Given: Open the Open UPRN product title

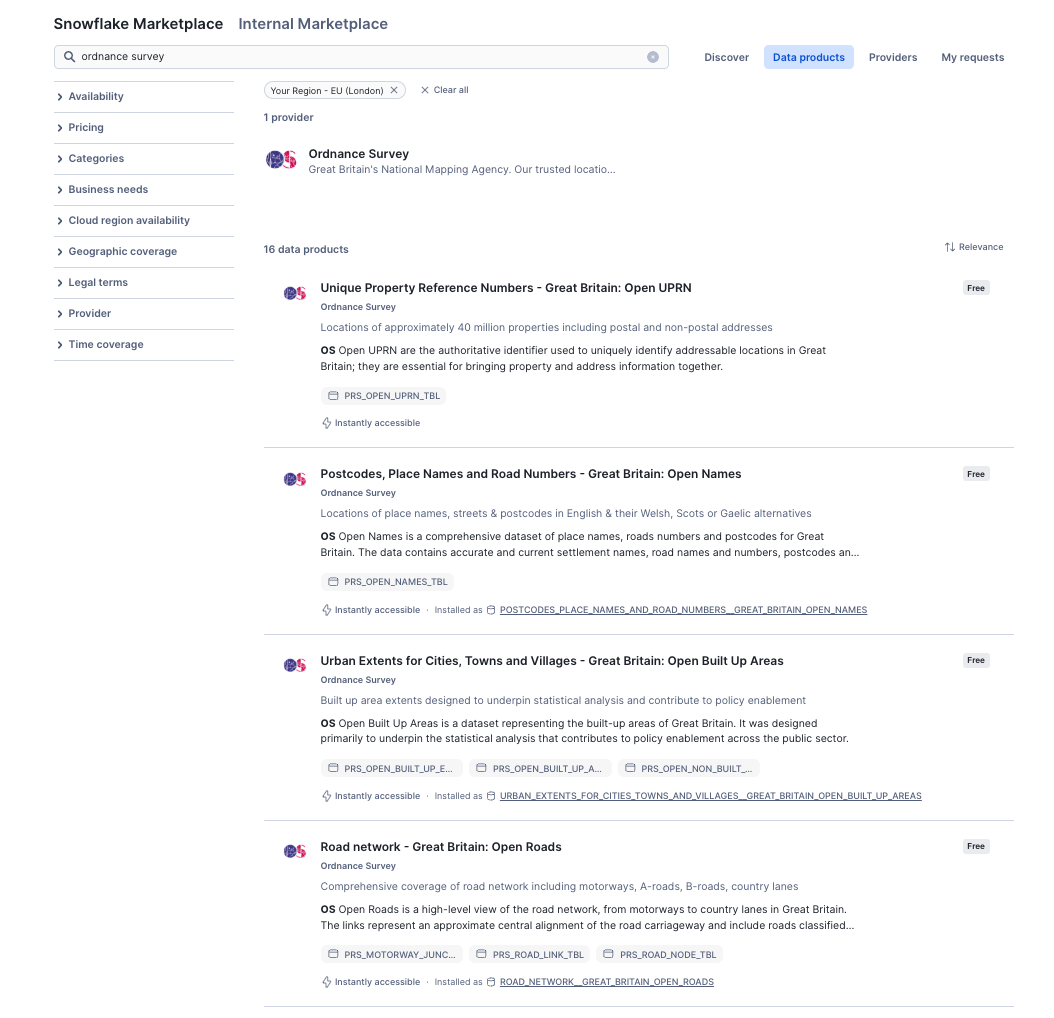Looking at the screenshot, I should (505, 288).
